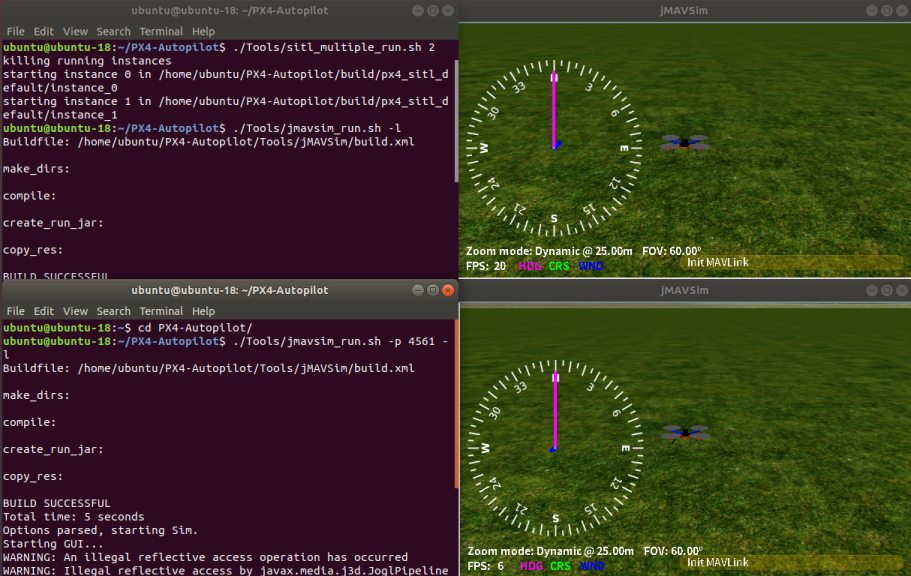Click bottom terminal window title bar
This screenshot has width=911, height=576.
coord(229,290)
